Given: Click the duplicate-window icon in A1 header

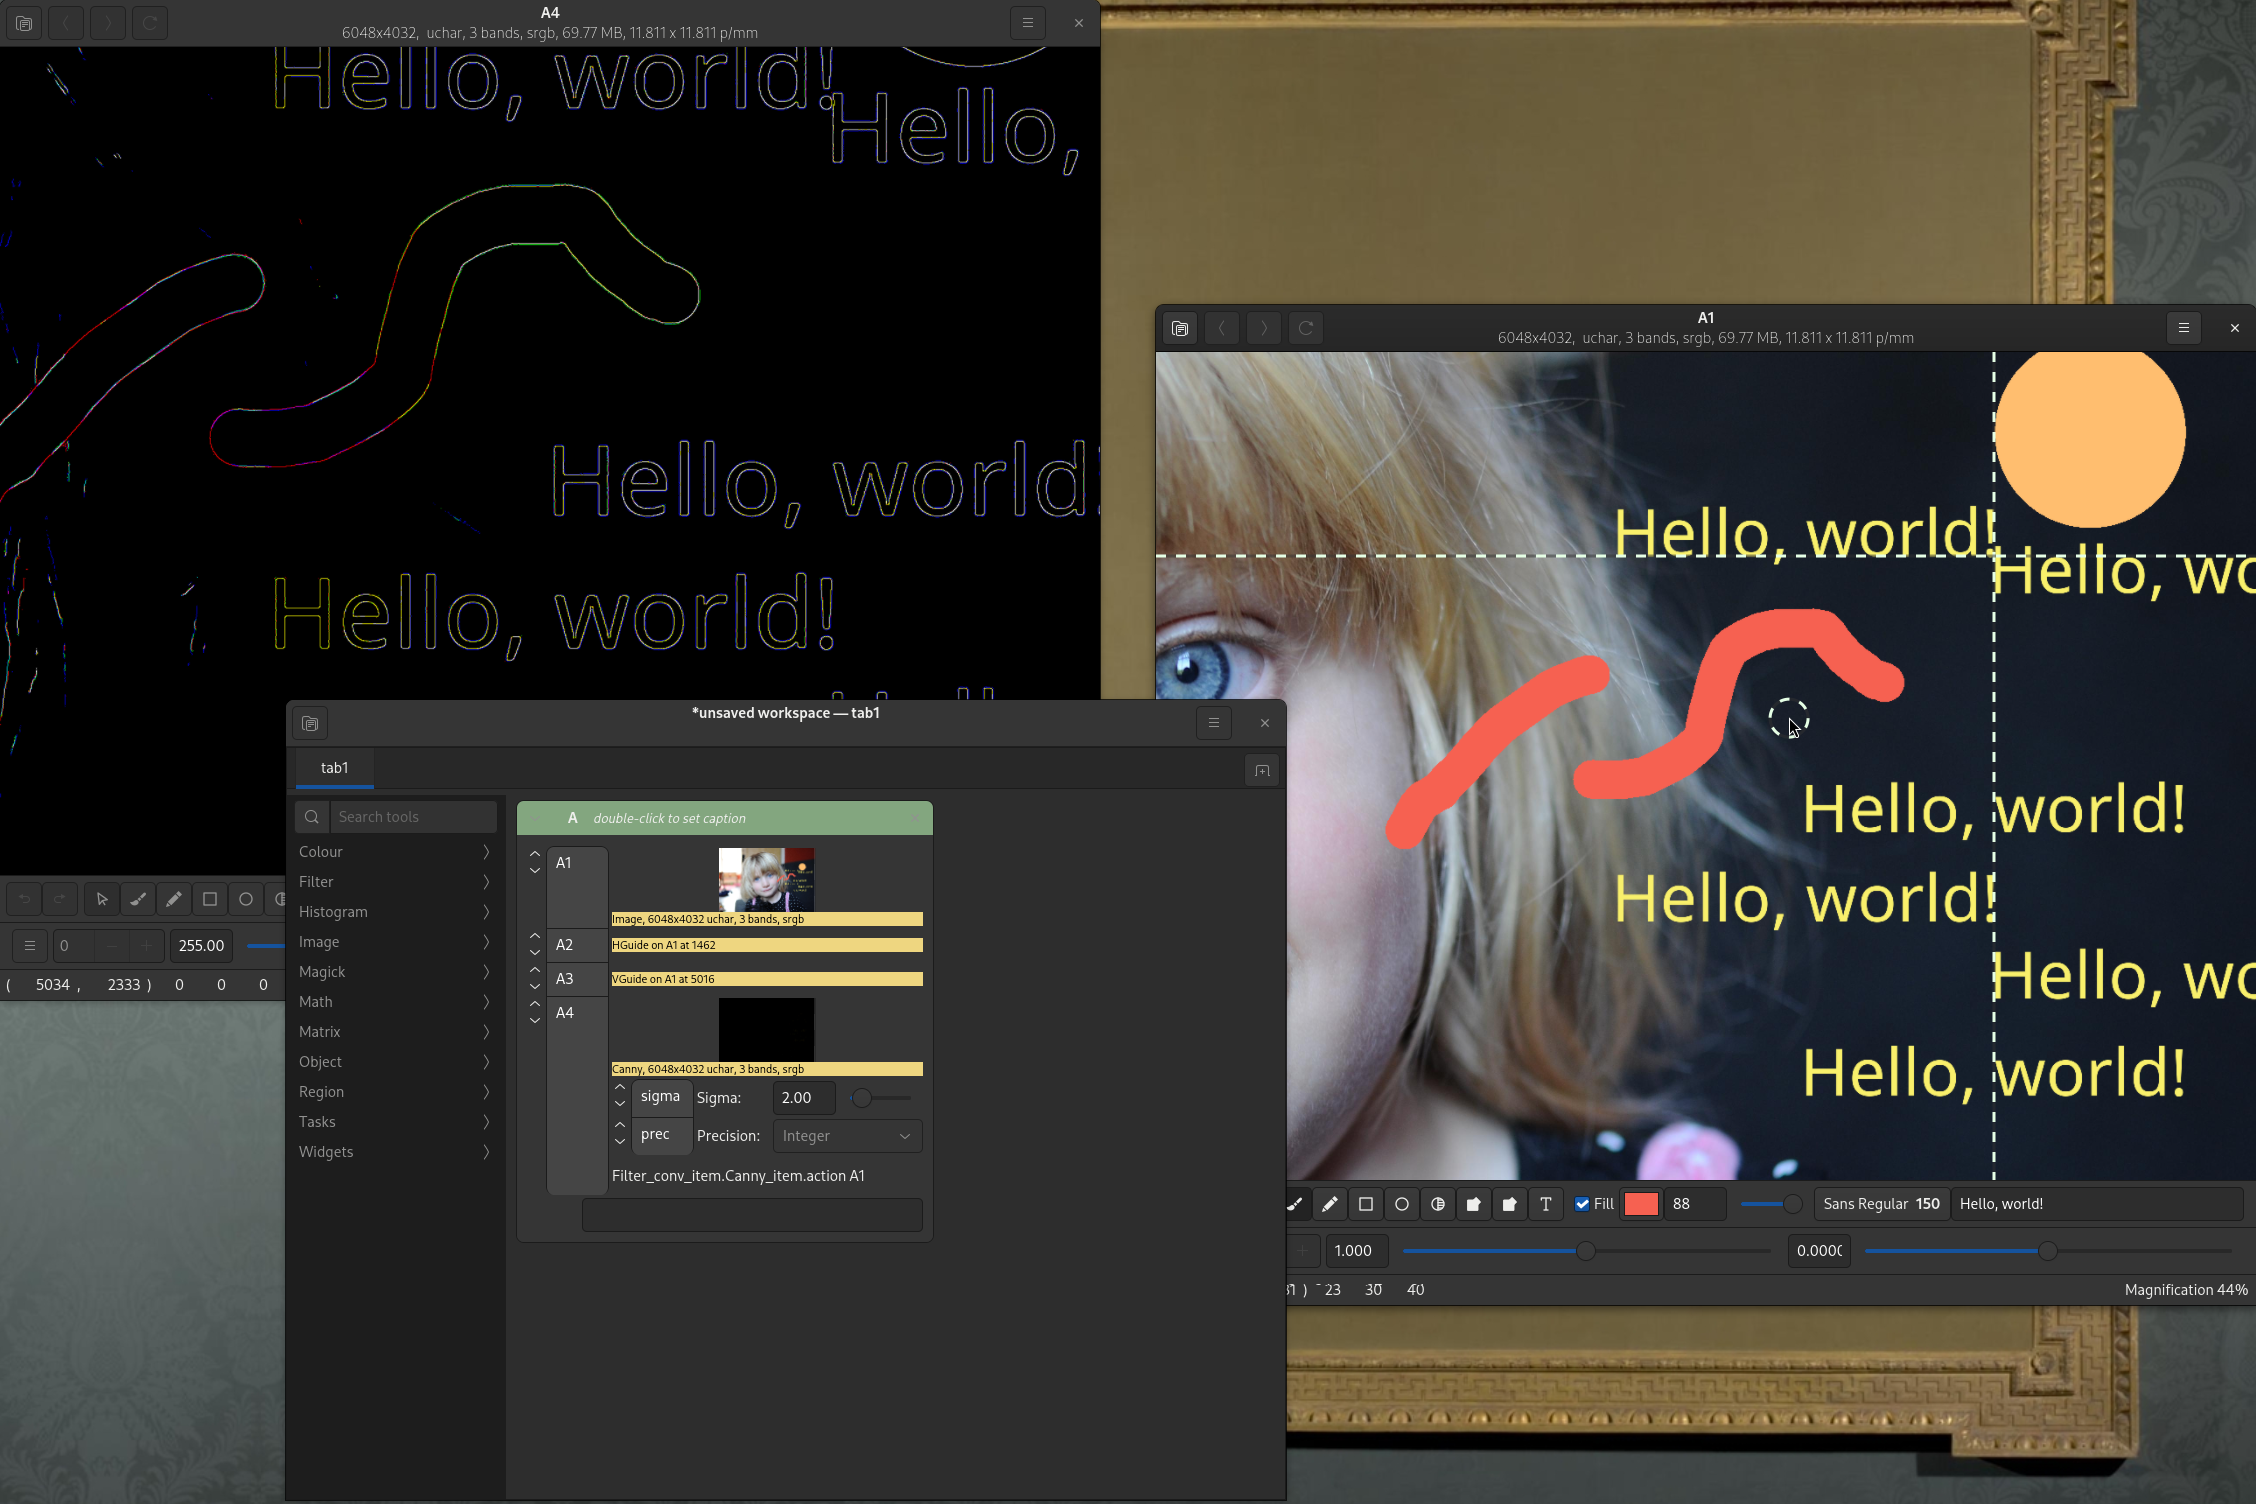Looking at the screenshot, I should pos(1180,328).
